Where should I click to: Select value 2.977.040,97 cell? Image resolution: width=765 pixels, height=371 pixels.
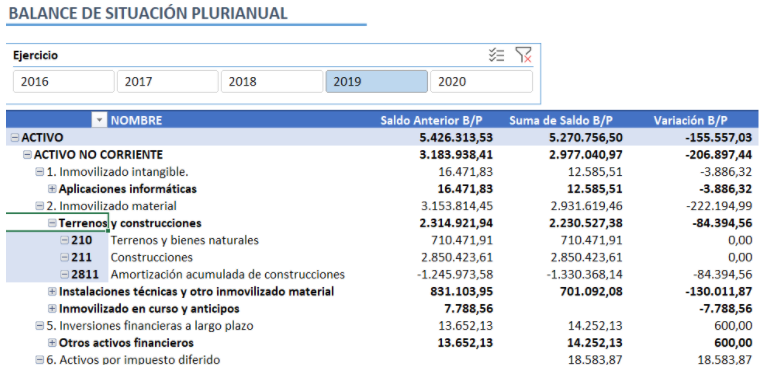point(585,155)
